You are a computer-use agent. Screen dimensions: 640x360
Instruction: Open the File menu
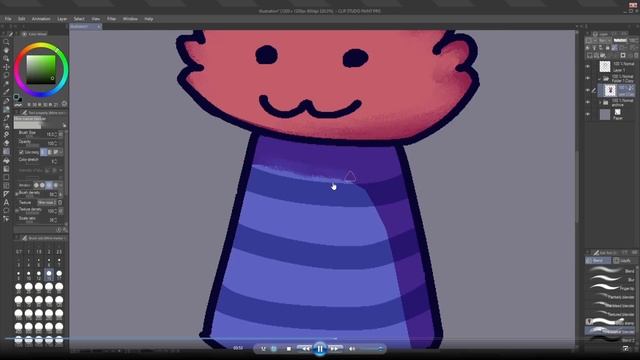point(8,19)
